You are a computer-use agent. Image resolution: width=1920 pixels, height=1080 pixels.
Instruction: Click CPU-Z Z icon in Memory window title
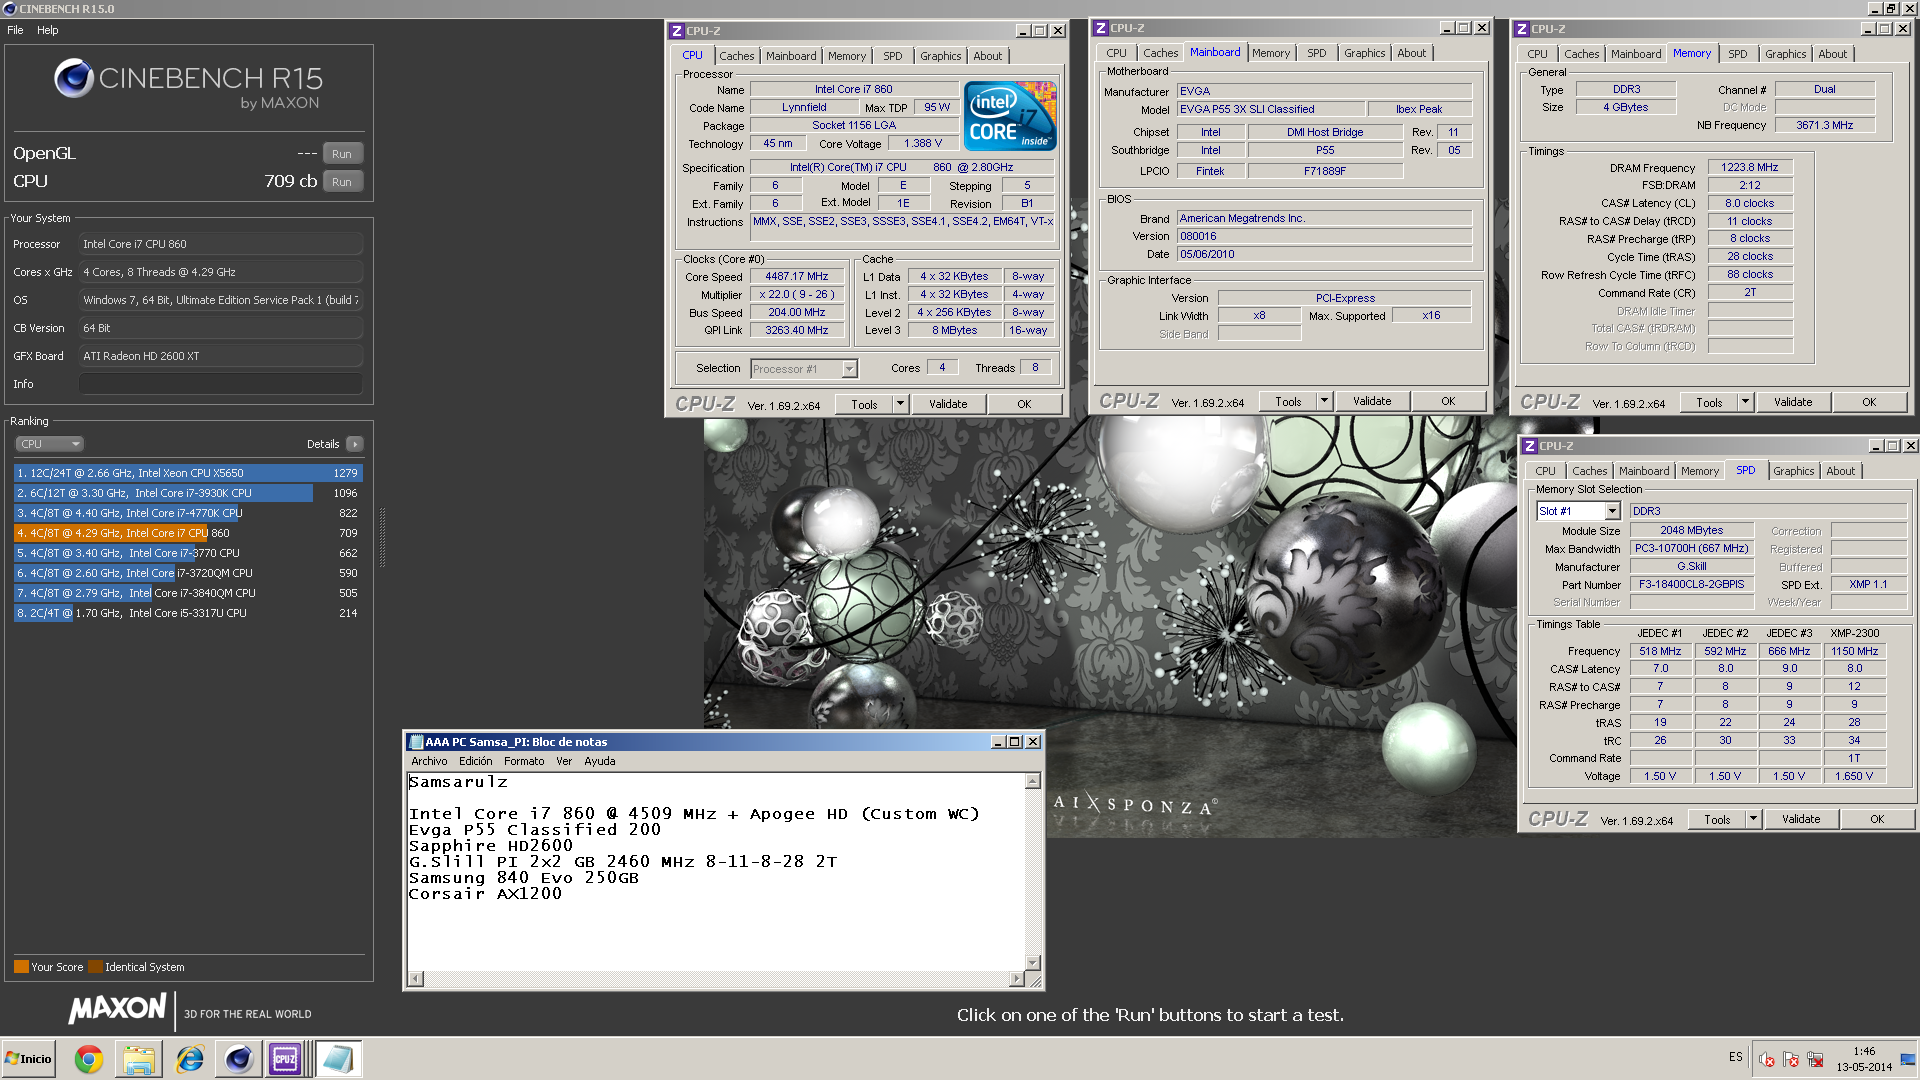(x=1522, y=29)
